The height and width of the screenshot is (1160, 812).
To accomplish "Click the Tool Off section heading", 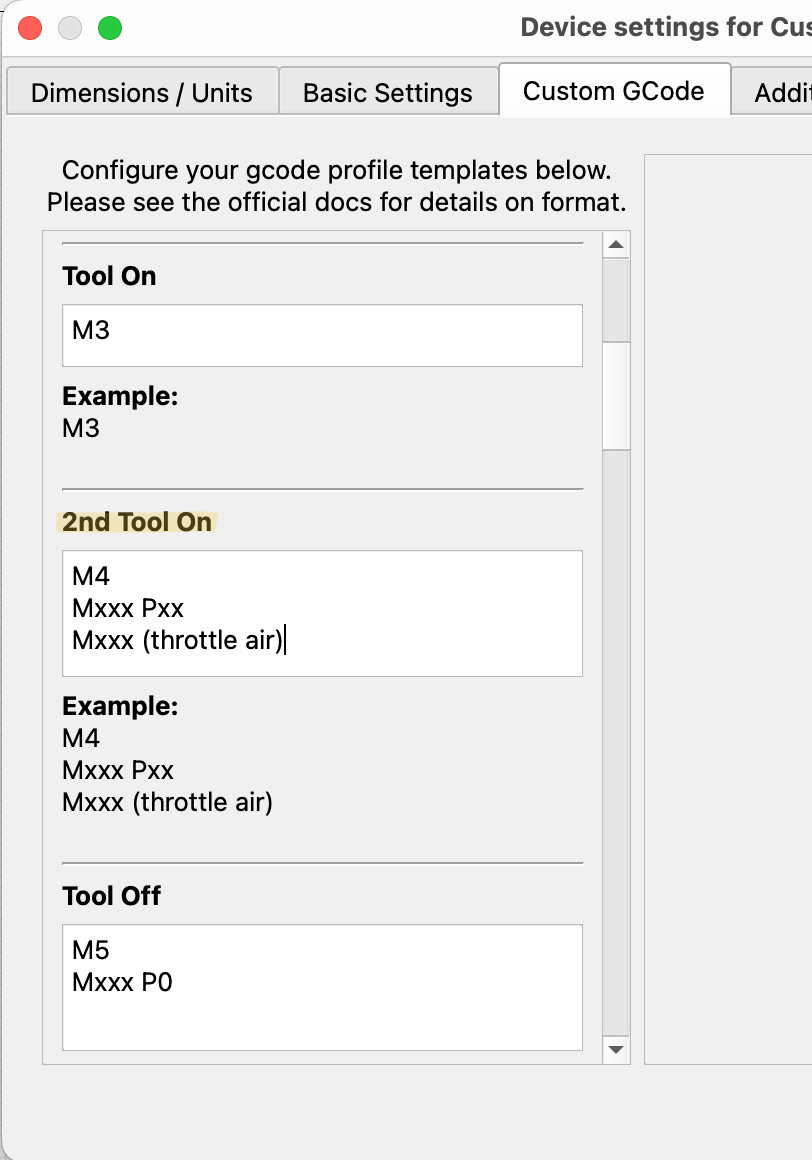I will [x=111, y=896].
